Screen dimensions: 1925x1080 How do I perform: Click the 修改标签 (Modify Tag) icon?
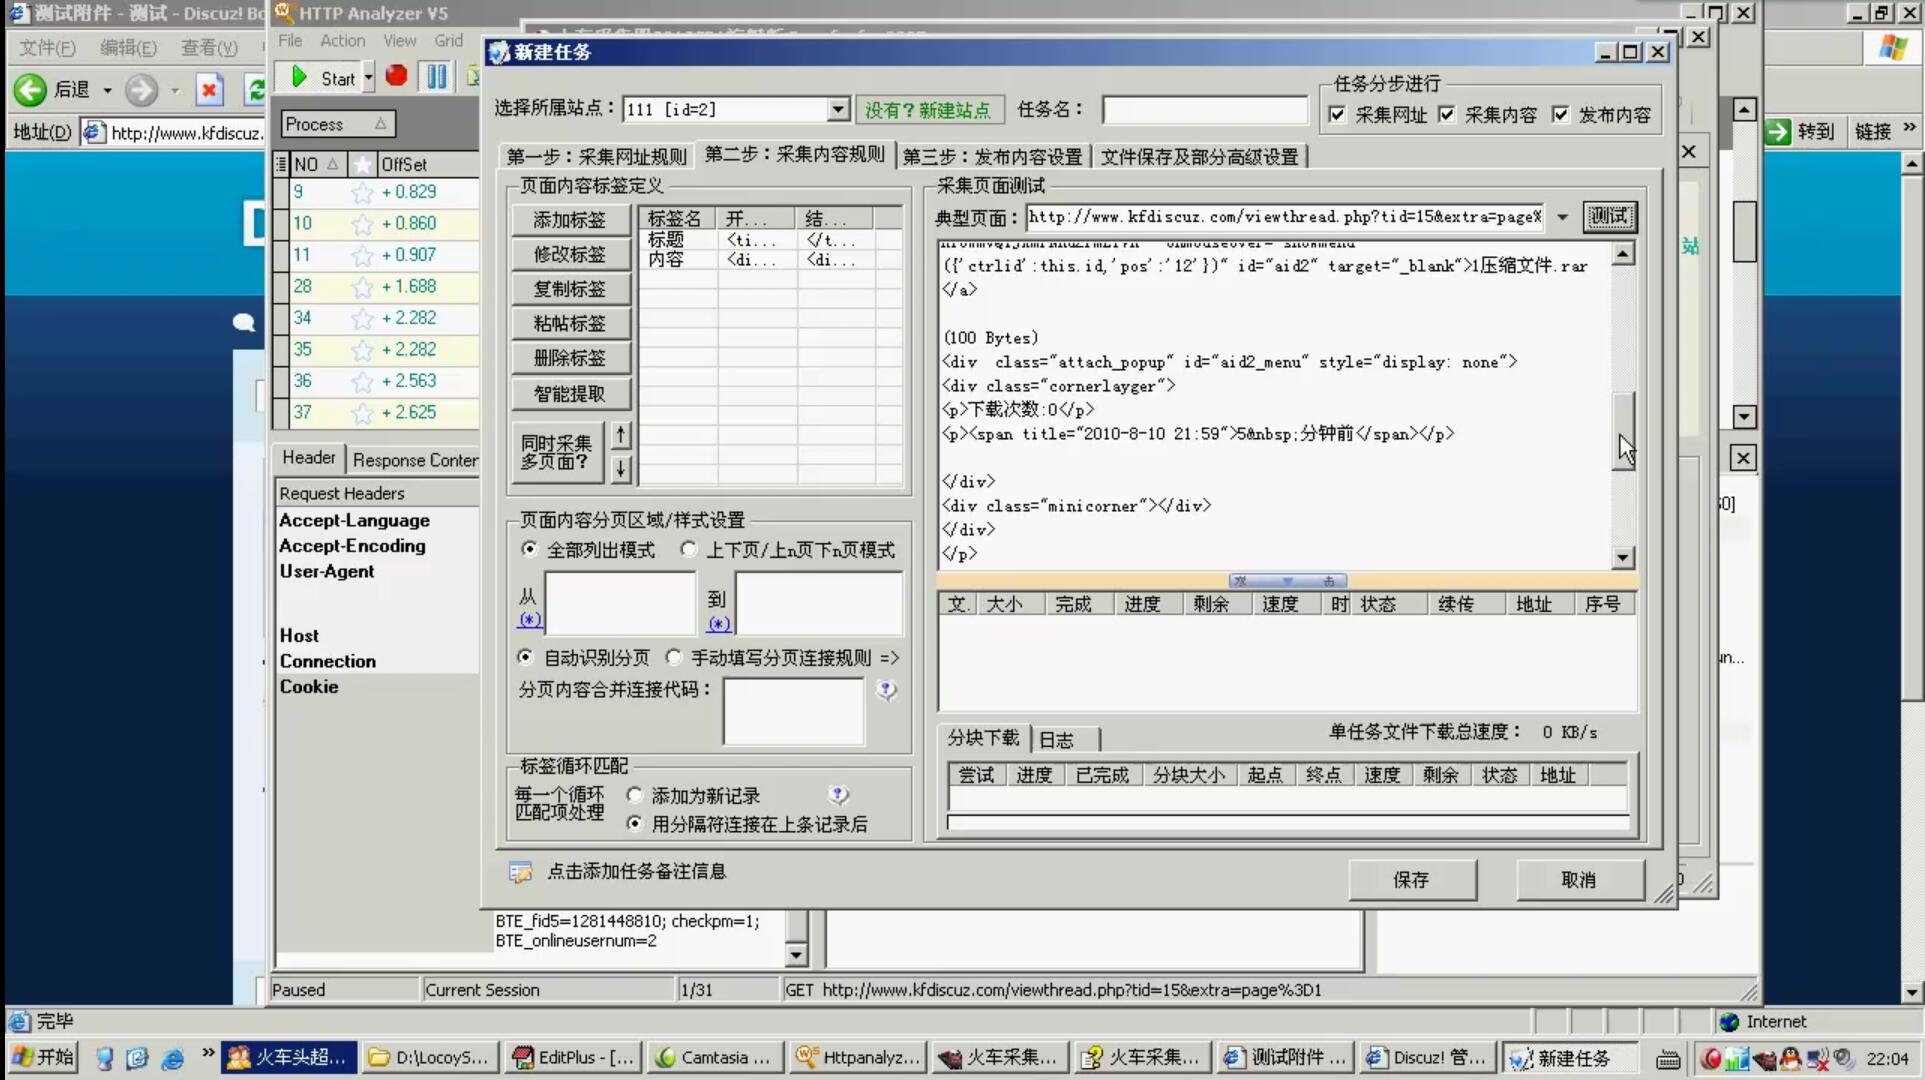[x=570, y=254]
